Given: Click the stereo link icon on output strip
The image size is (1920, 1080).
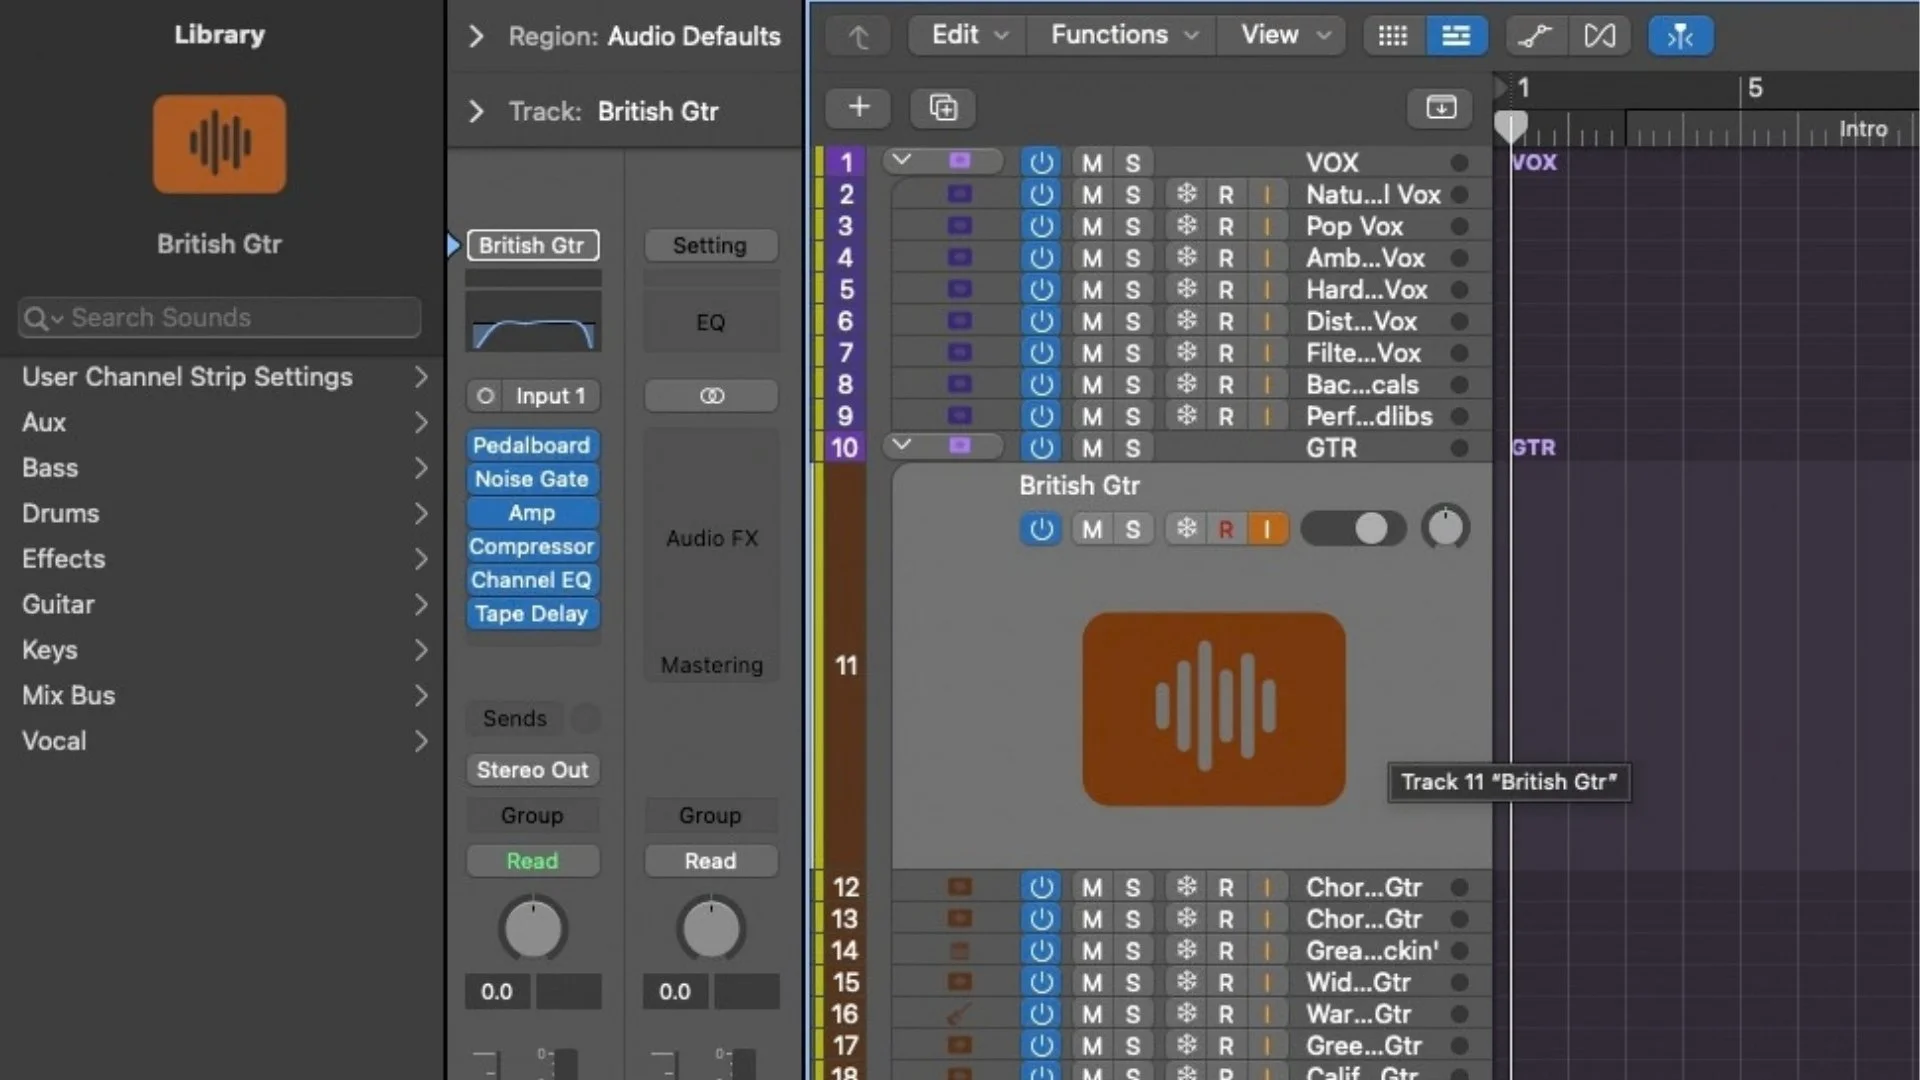Looking at the screenshot, I should [711, 396].
